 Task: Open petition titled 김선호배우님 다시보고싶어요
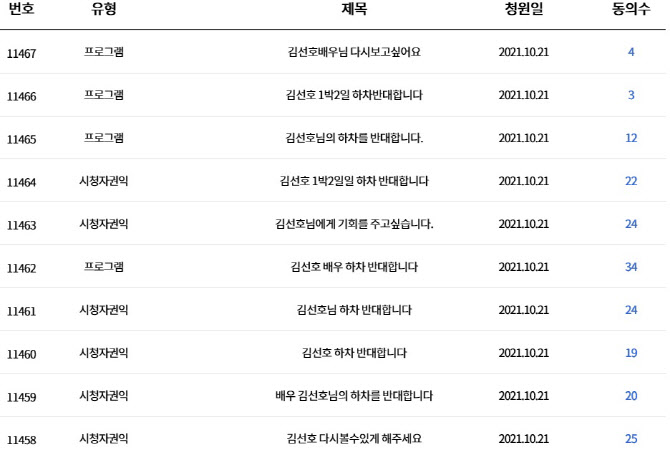pyautogui.click(x=354, y=52)
